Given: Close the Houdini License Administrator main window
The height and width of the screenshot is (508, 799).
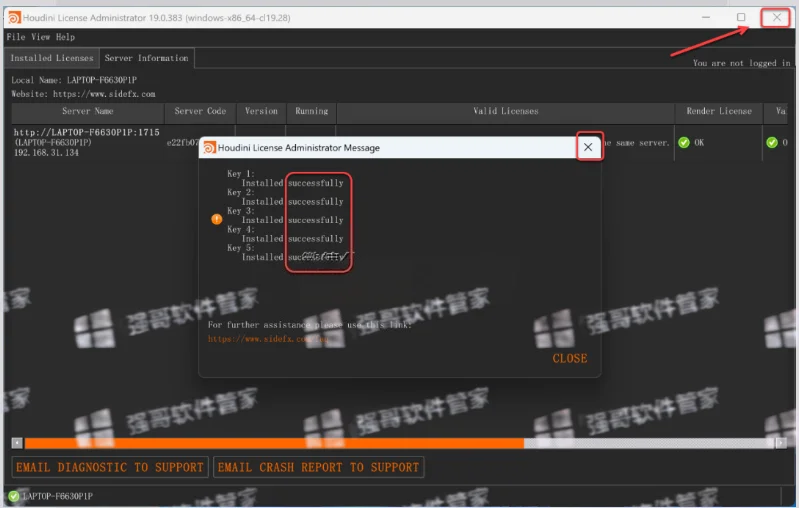Looking at the screenshot, I should (776, 17).
